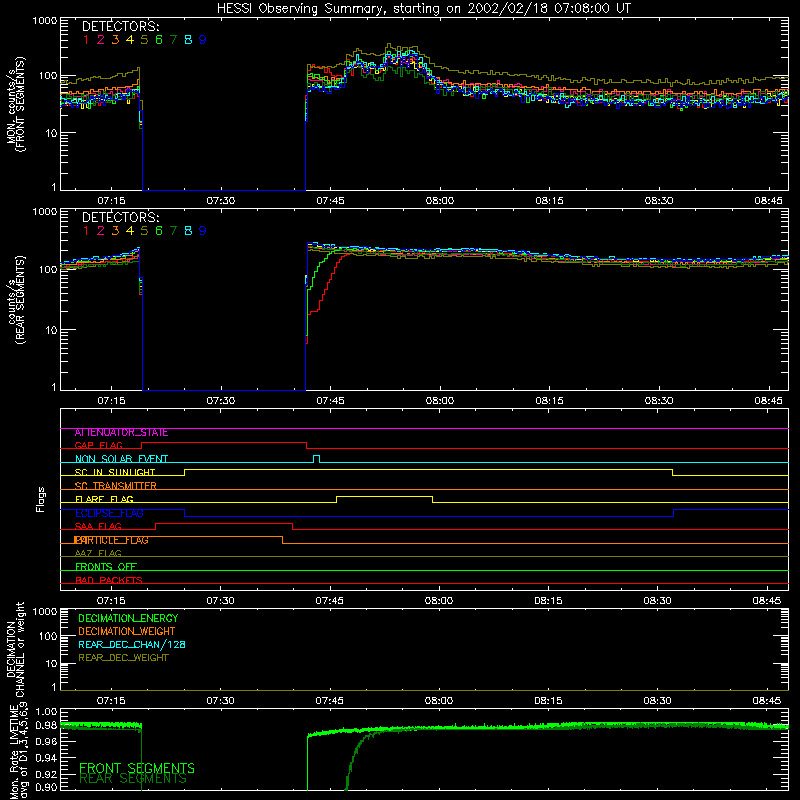This screenshot has width=800, height=800.
Task: Click the SC_IN_SUNLIGHT flag label
Action: (x=115, y=472)
